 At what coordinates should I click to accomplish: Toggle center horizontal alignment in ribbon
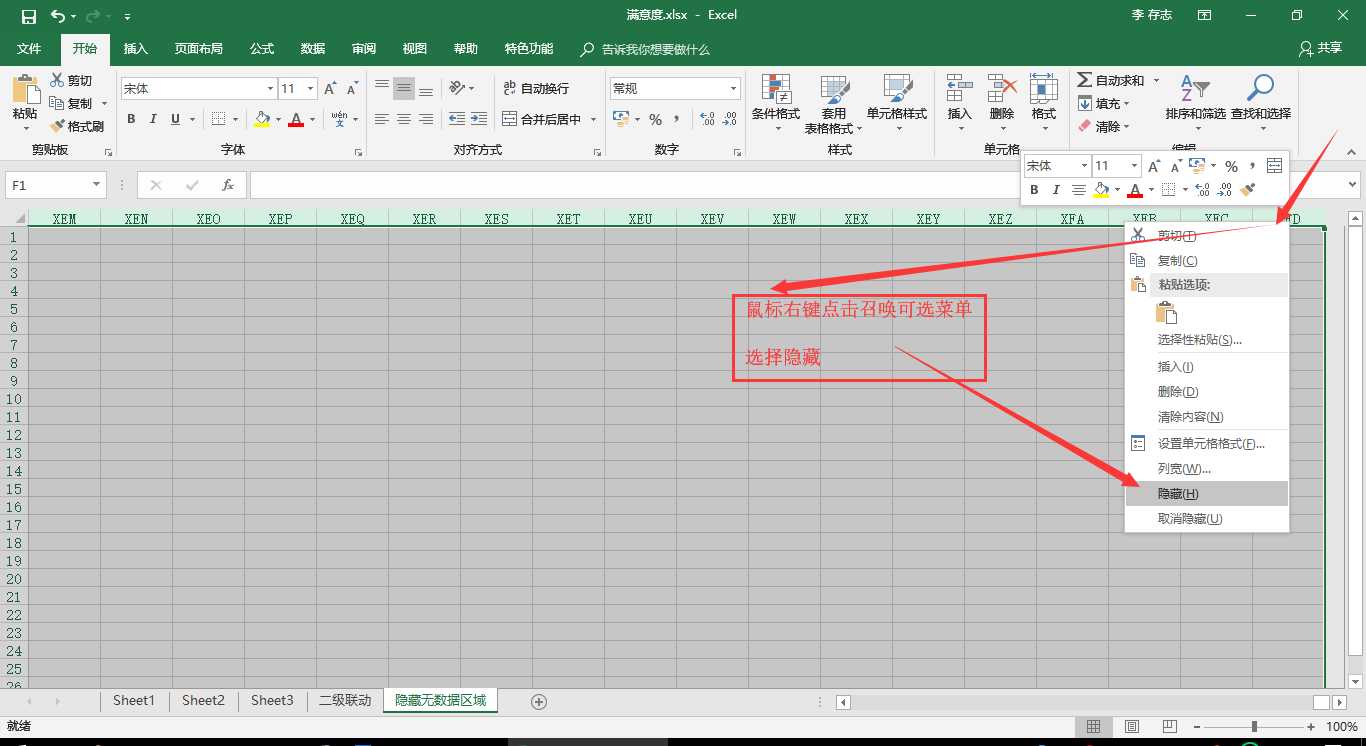click(x=404, y=119)
